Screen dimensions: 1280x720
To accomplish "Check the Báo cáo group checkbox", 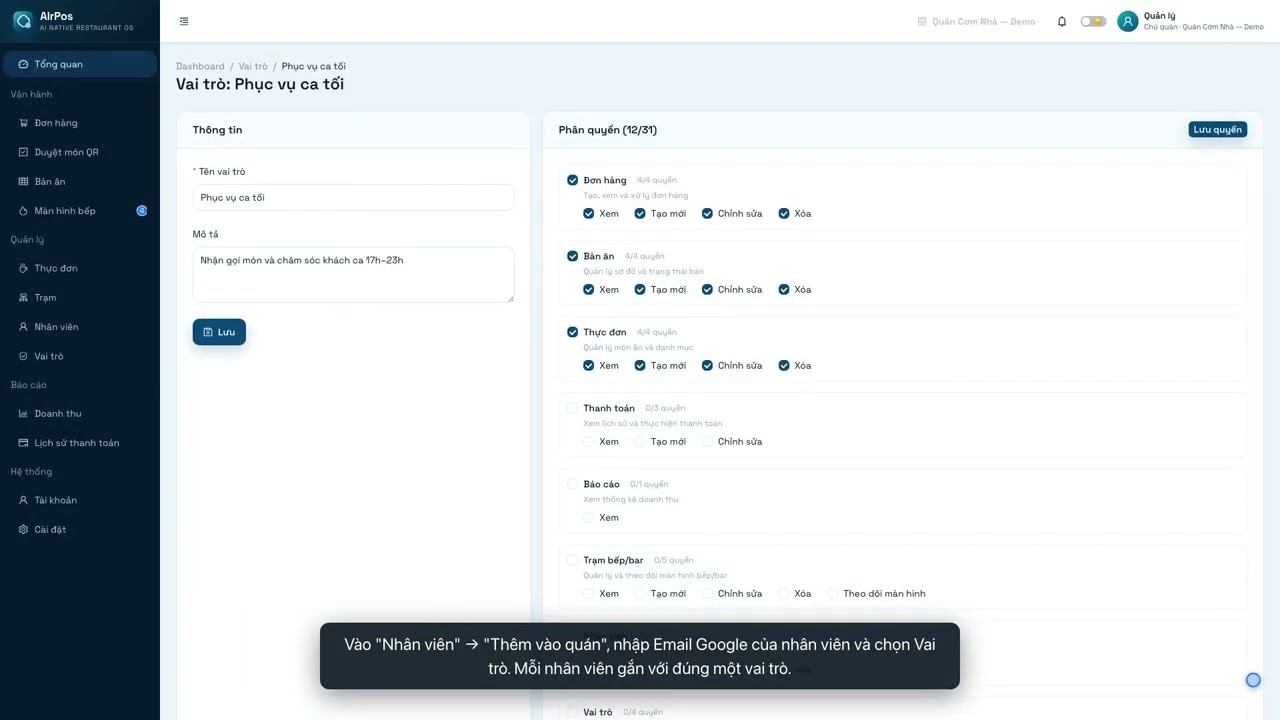I will click(573, 484).
